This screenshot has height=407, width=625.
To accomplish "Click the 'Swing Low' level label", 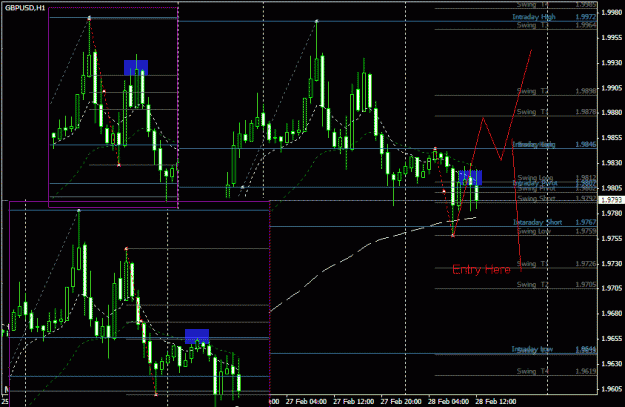I will (534, 231).
